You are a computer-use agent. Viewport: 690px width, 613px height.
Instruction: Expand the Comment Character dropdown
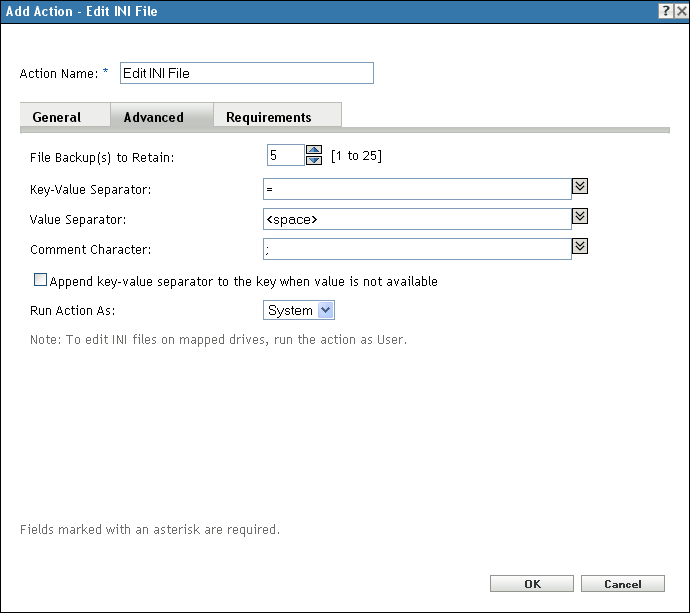tap(580, 246)
